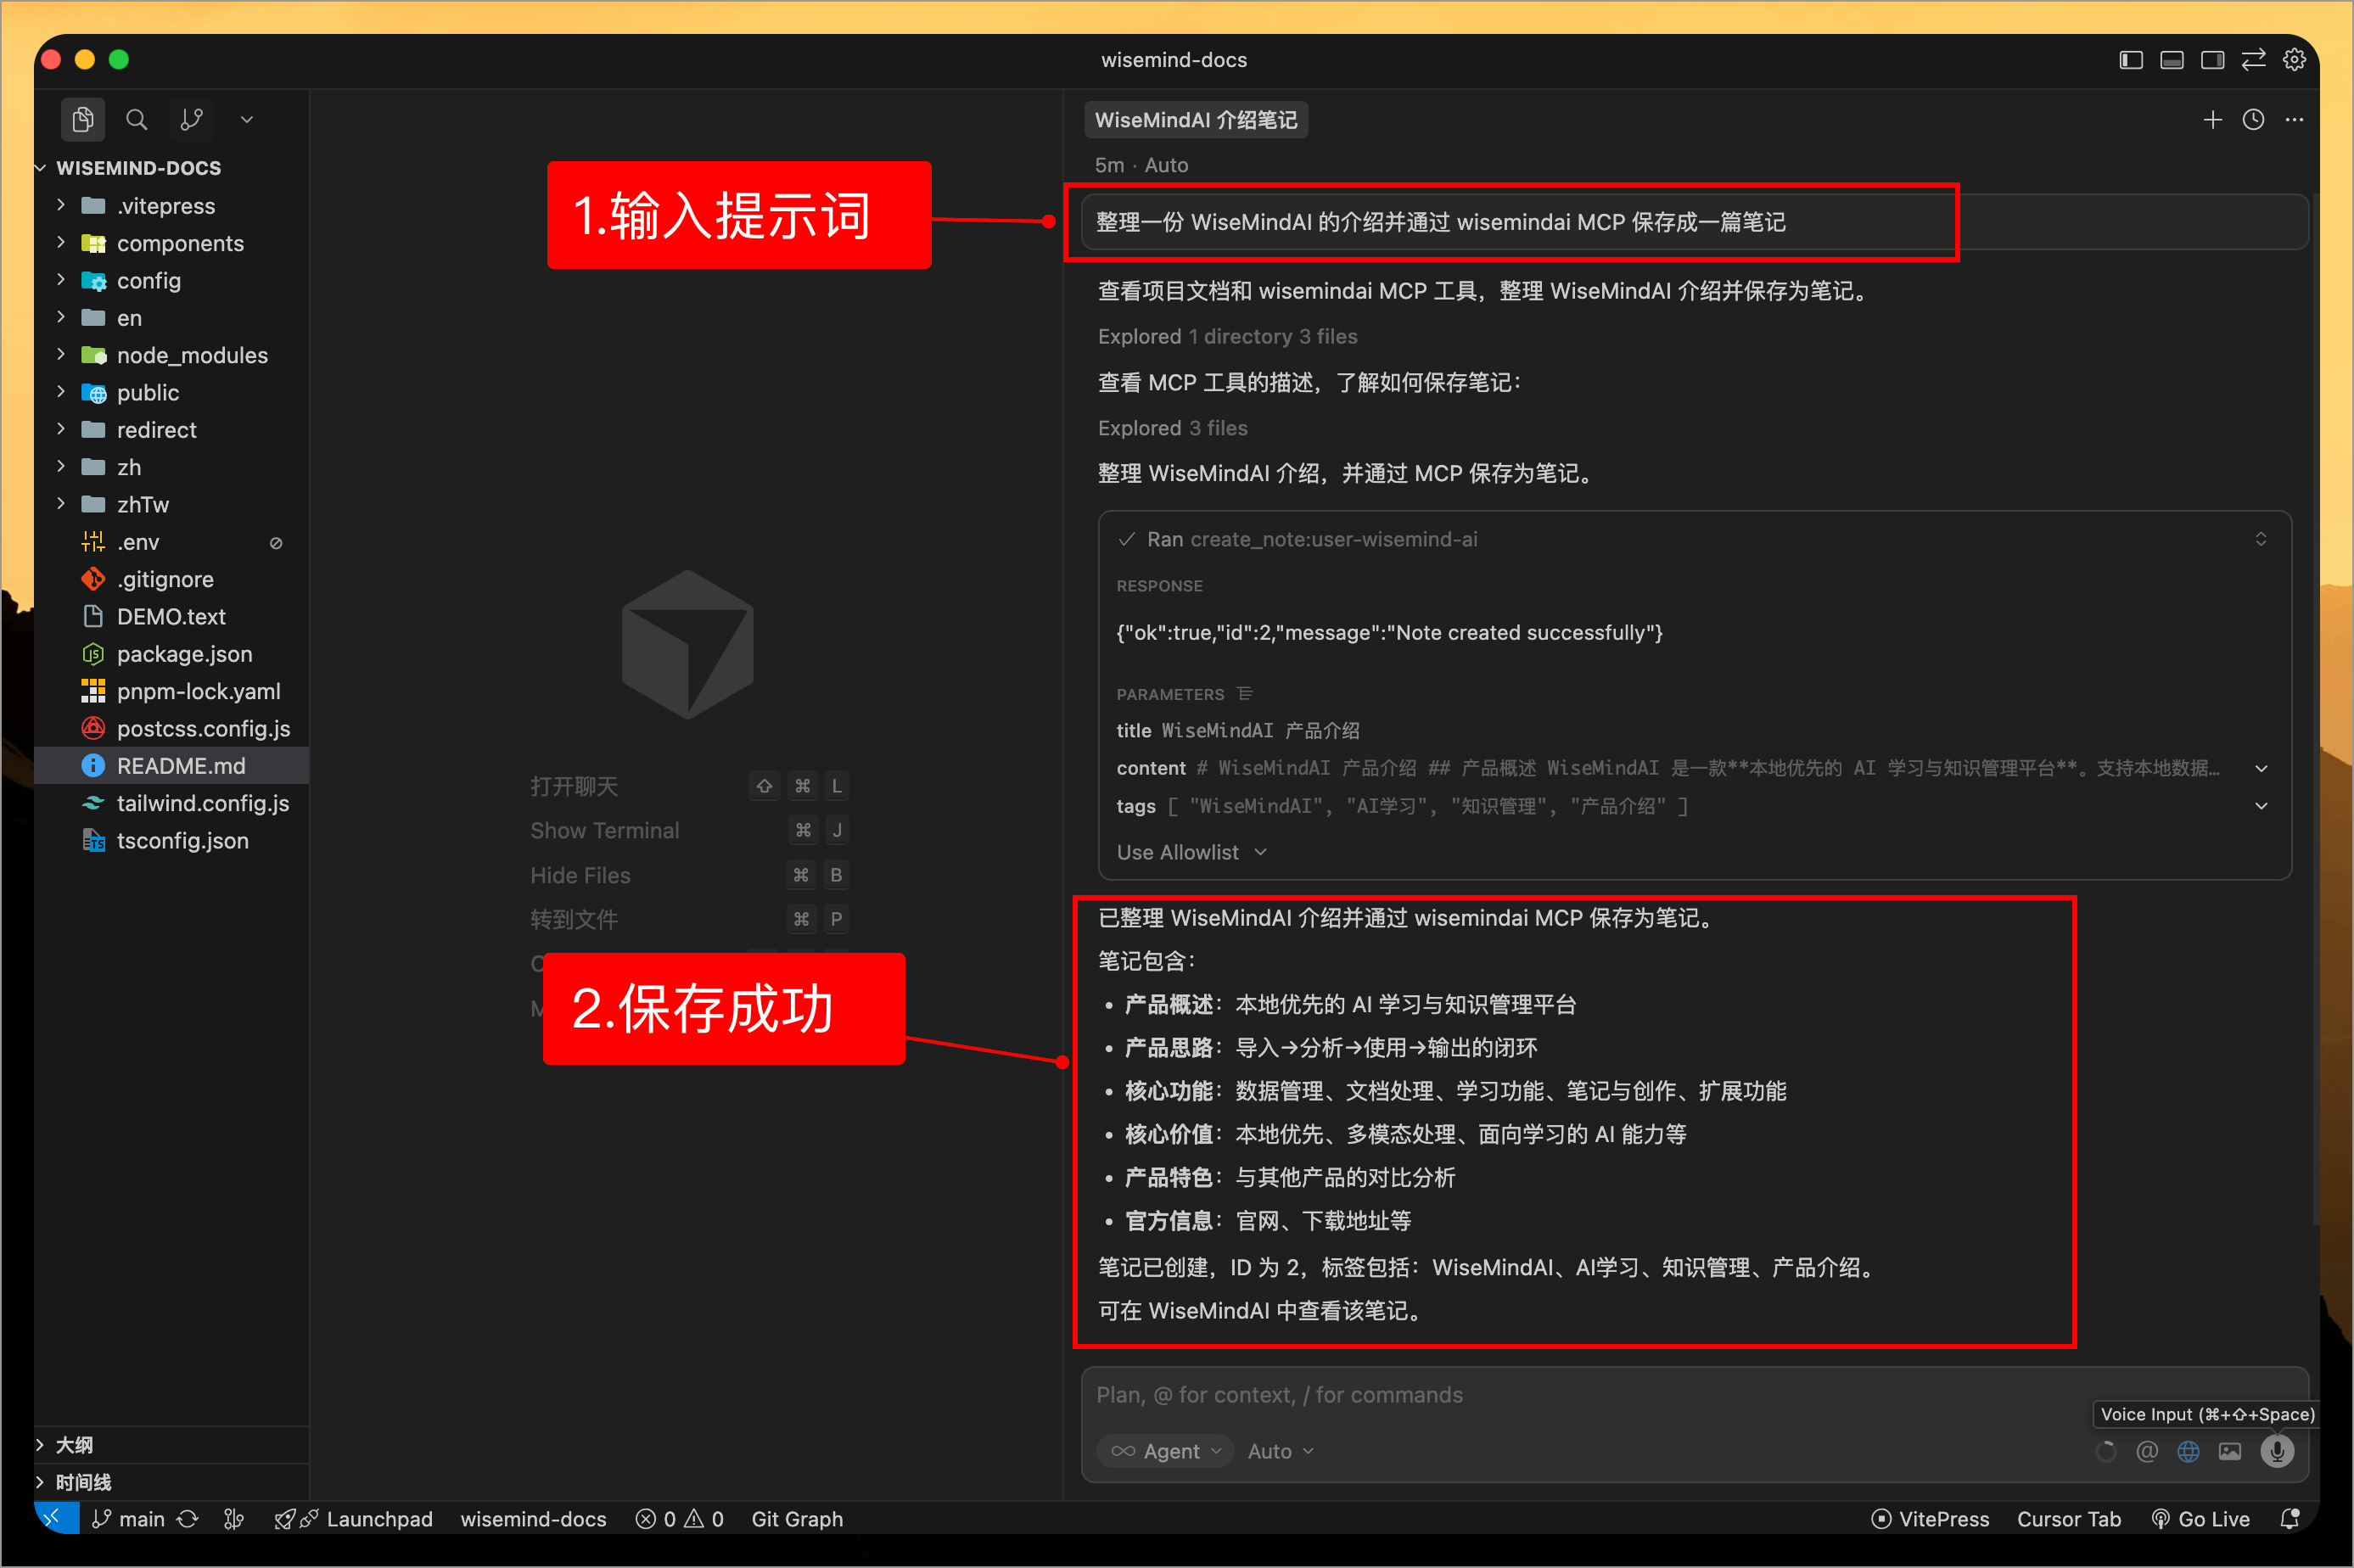Open the Explorer view in the activity bar
The image size is (2354, 1568).
pyautogui.click(x=83, y=119)
